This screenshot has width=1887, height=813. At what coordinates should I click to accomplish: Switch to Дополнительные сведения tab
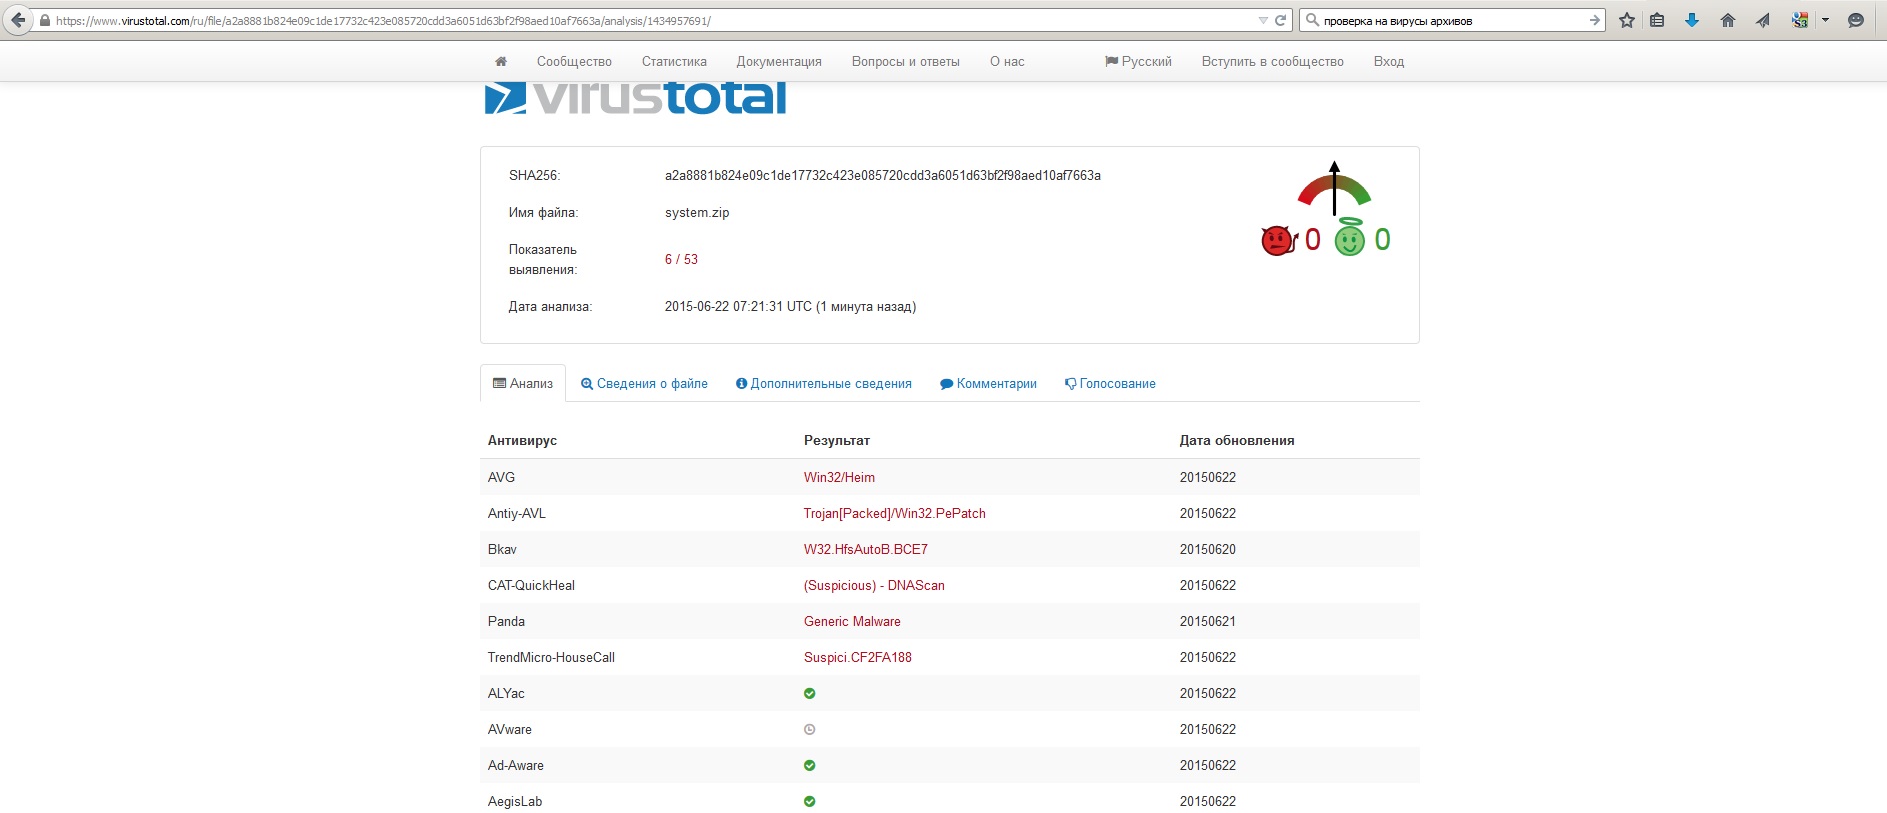[x=824, y=383]
